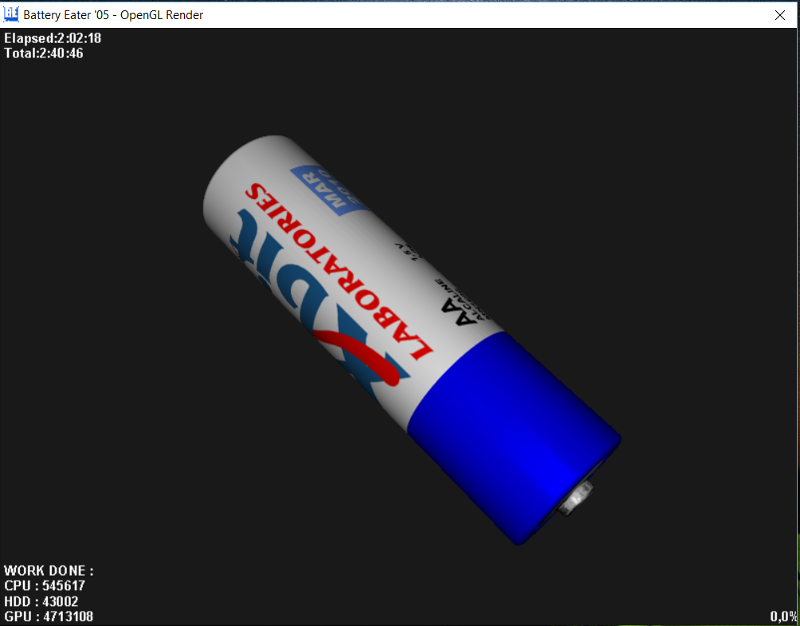Close the Battery Eater OpenGL Render window

point(780,15)
